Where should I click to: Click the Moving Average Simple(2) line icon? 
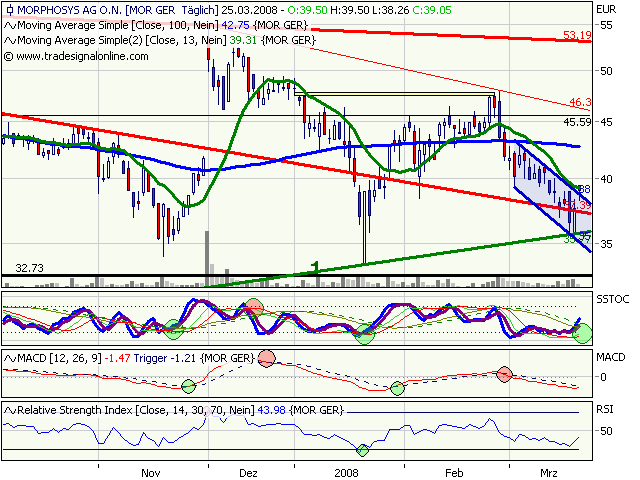[x=10, y=41]
